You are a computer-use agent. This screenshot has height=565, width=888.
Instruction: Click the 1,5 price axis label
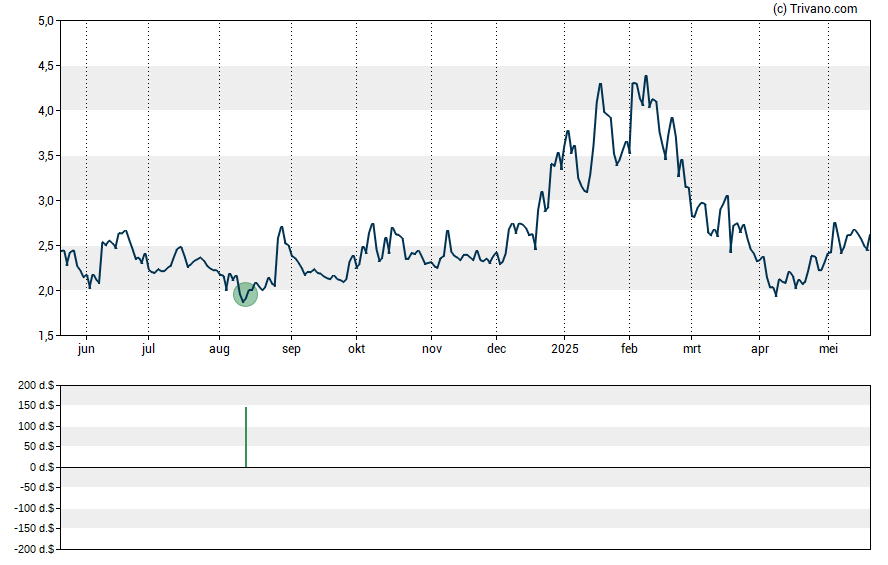tap(46, 336)
